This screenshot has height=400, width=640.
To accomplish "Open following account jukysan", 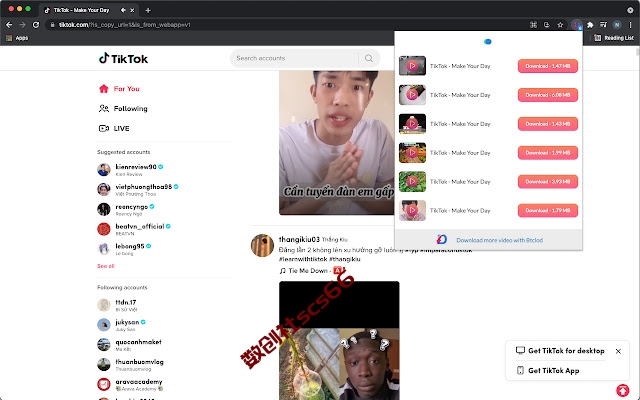I will 121,325.
